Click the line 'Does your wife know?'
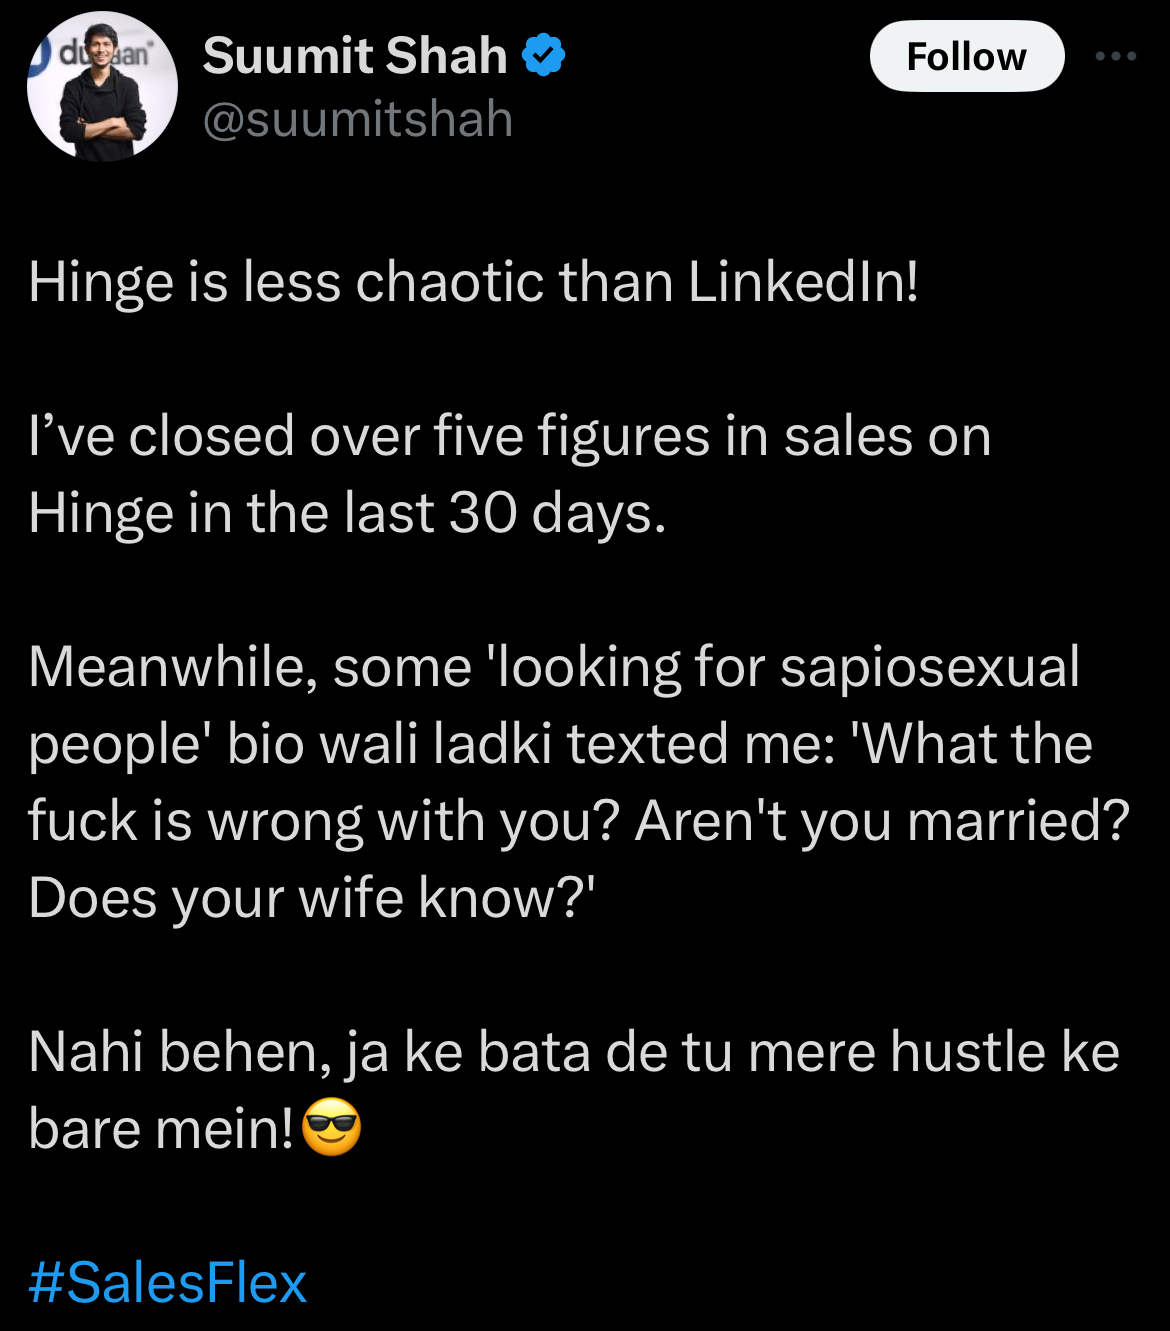This screenshot has height=1331, width=1170. (x=311, y=898)
